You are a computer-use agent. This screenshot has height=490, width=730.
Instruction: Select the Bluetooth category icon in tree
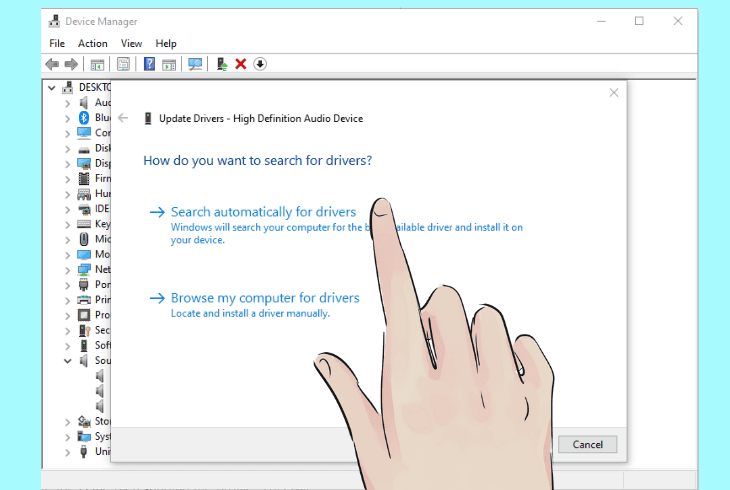pos(84,117)
